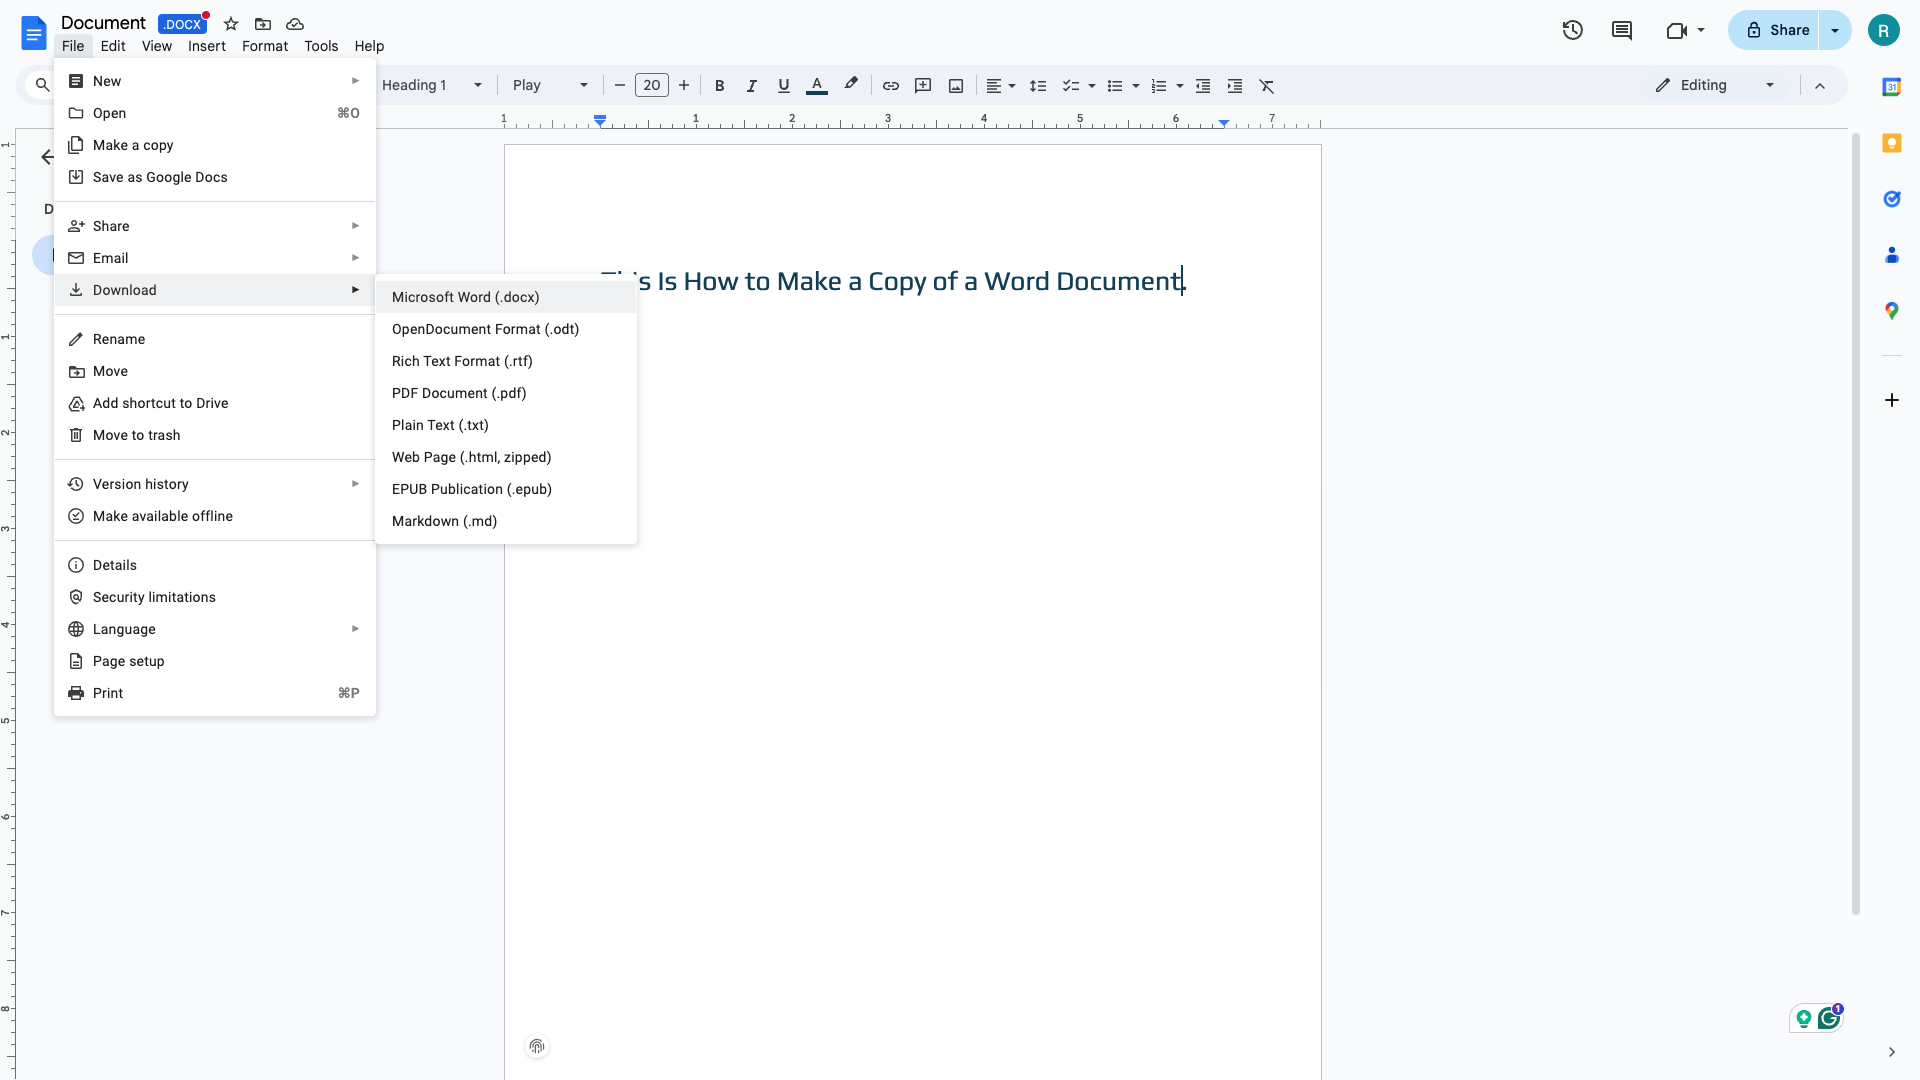Click the insert link icon
The width and height of the screenshot is (1920, 1080).
(x=890, y=86)
